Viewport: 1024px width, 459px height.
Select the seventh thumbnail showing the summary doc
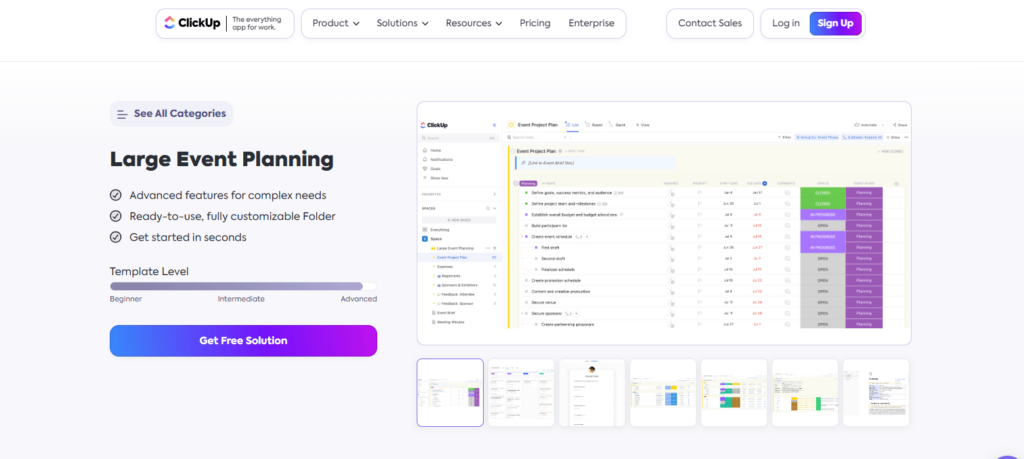(x=876, y=392)
